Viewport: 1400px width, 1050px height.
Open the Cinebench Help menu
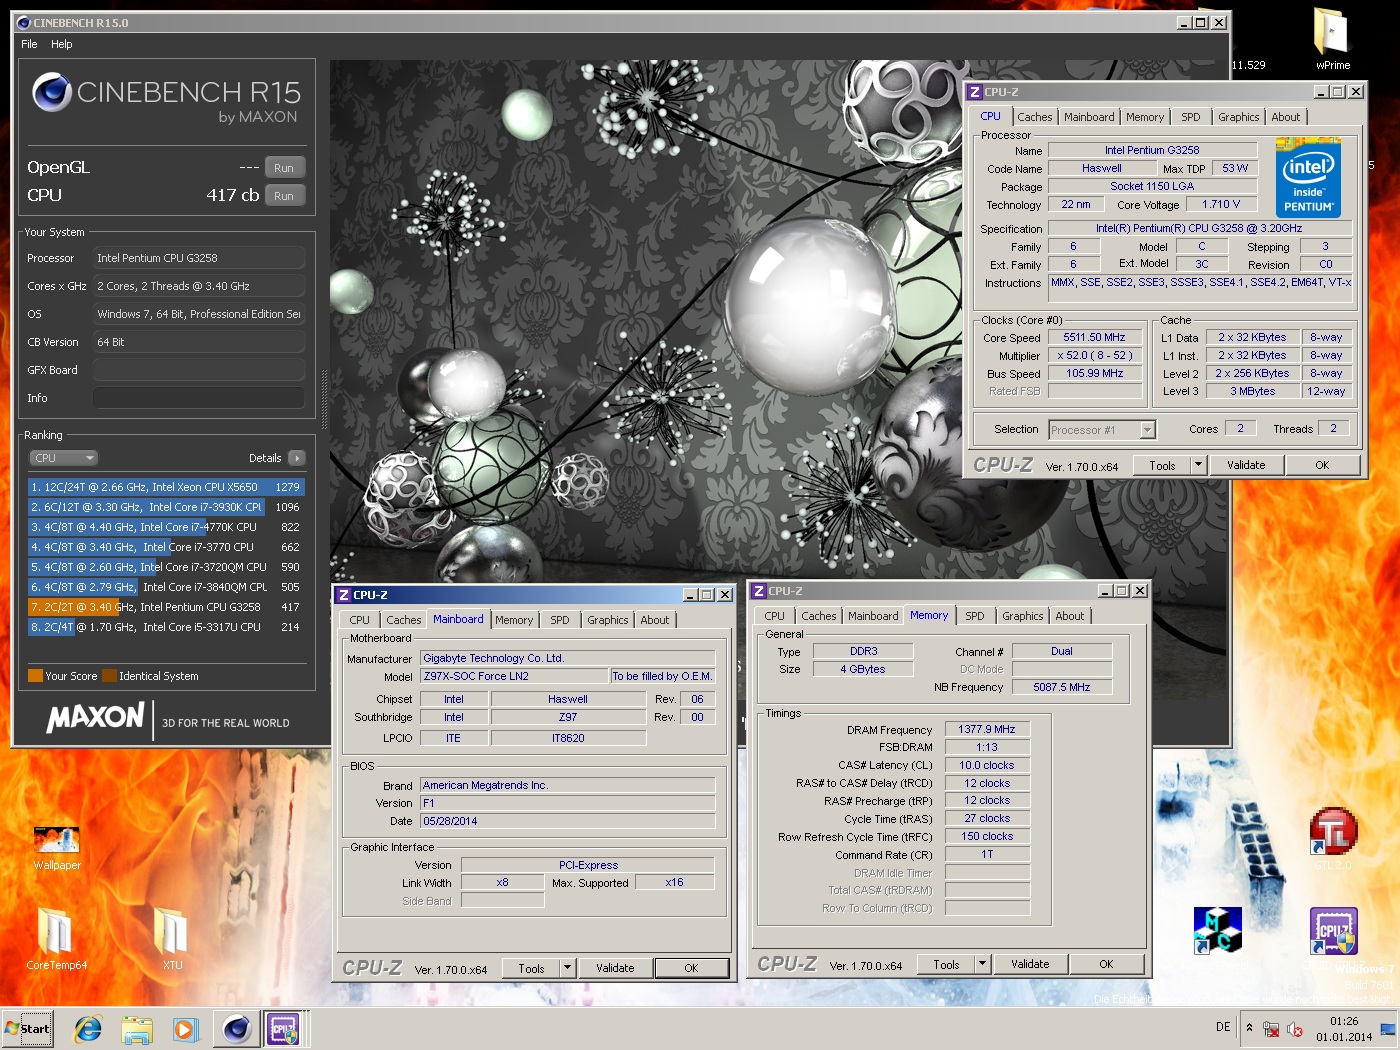click(x=62, y=44)
